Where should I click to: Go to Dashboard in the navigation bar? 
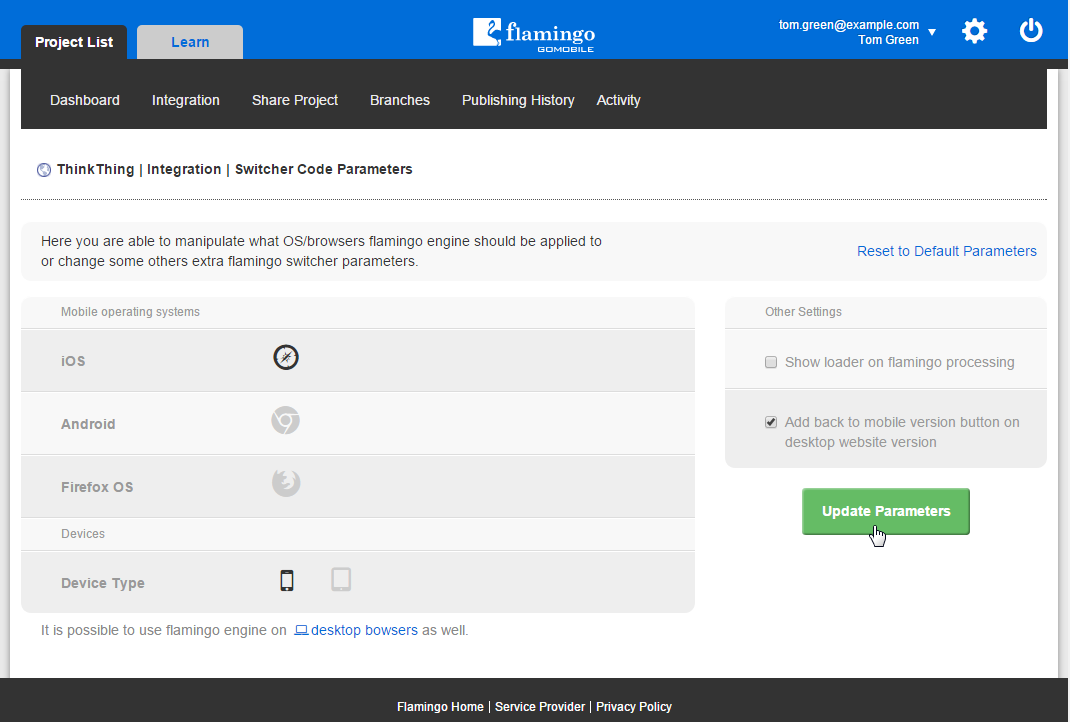85,100
